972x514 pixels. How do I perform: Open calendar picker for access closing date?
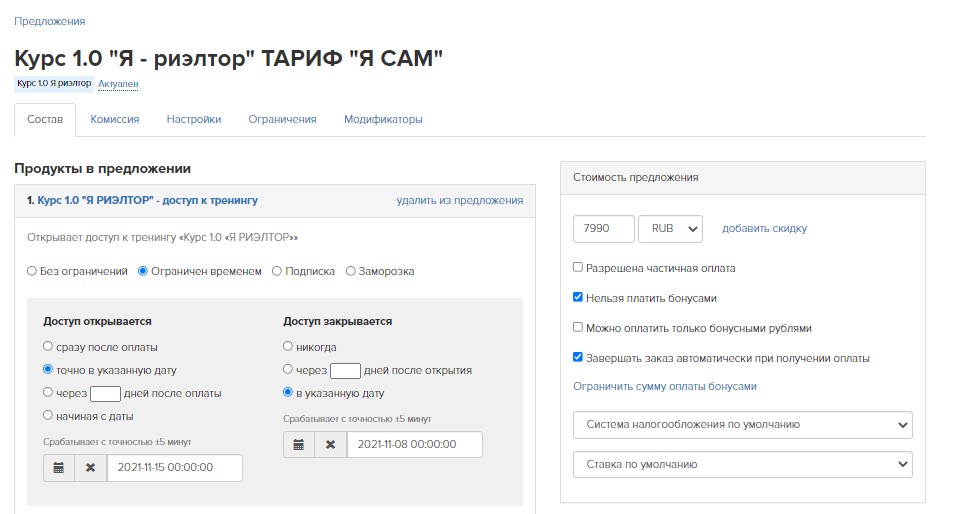[x=299, y=445]
